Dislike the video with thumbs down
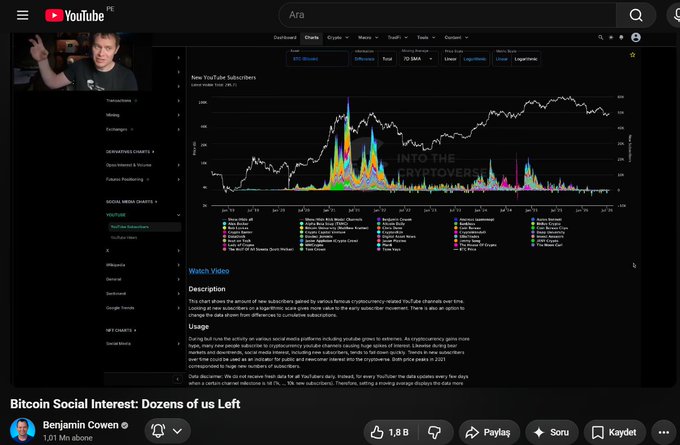Image resolution: width=680 pixels, height=445 pixels. click(x=435, y=432)
